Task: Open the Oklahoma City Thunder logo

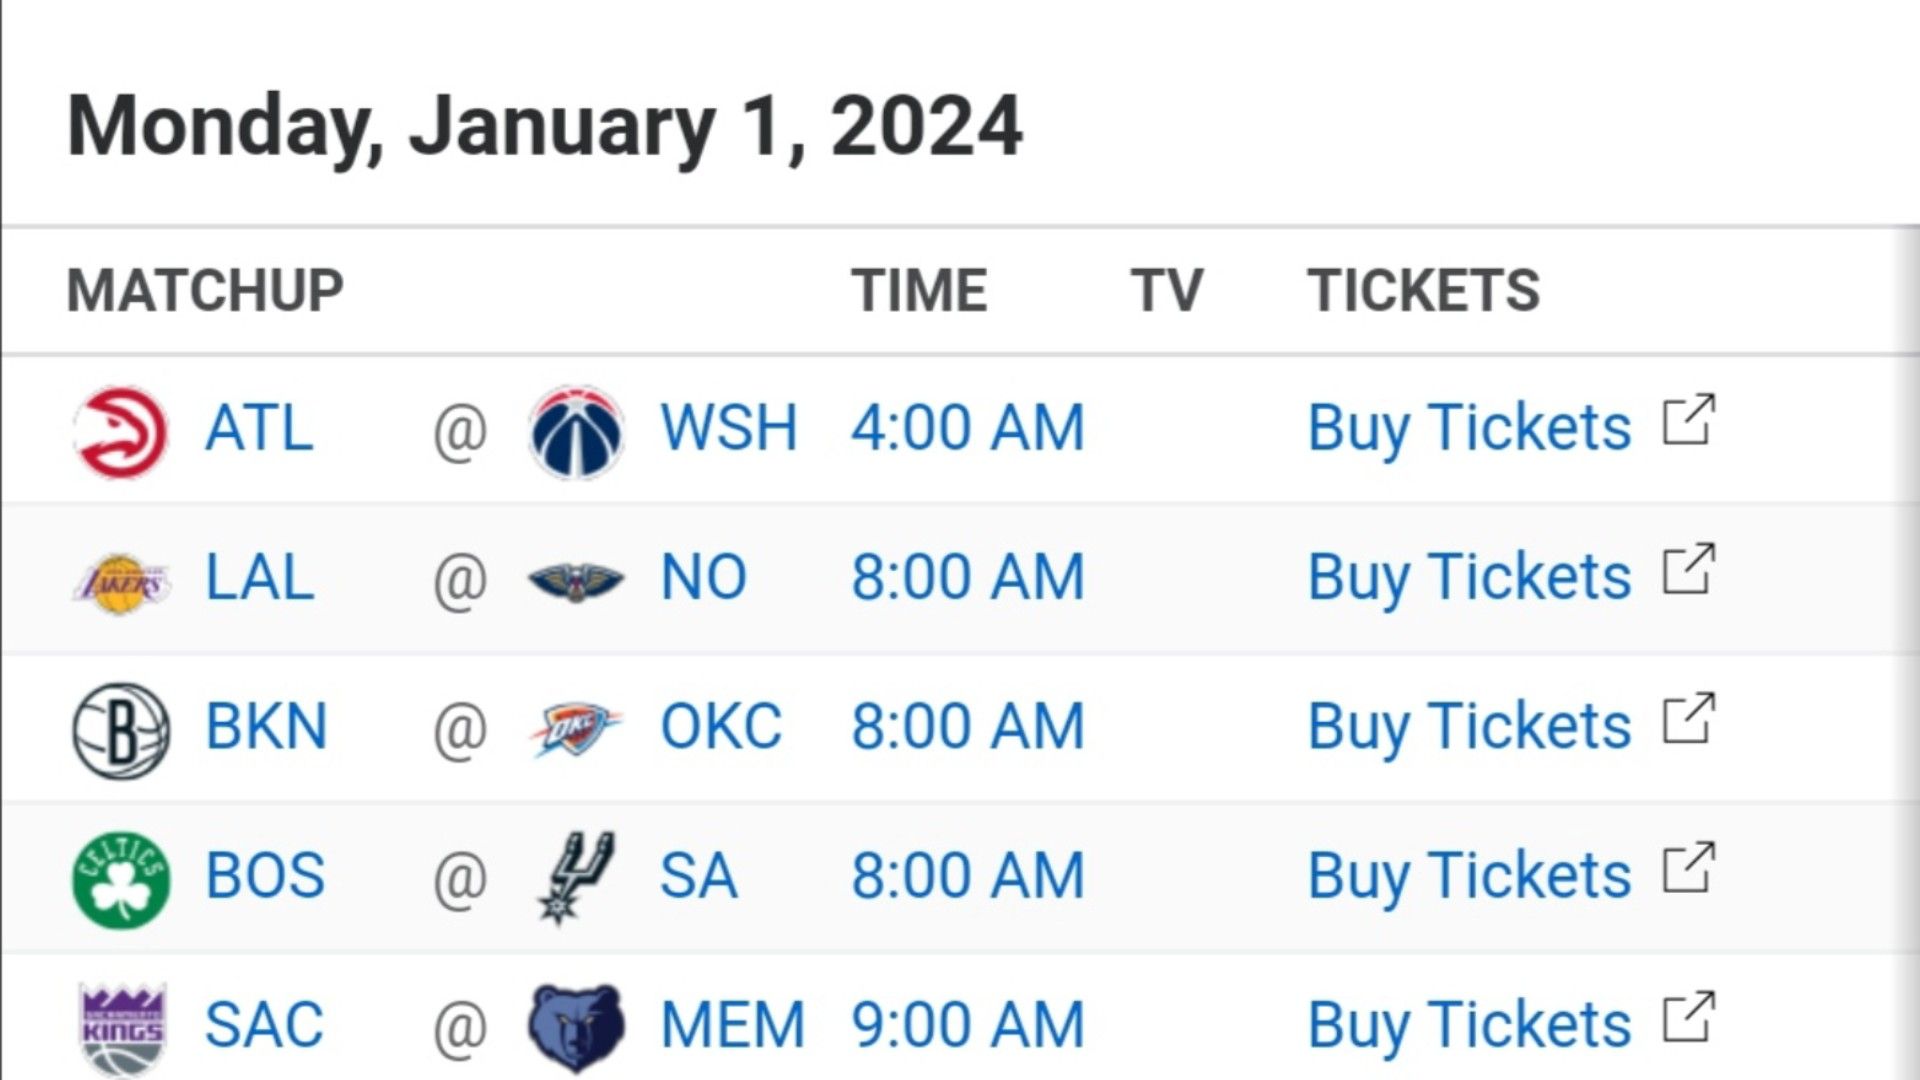Action: [x=576, y=729]
